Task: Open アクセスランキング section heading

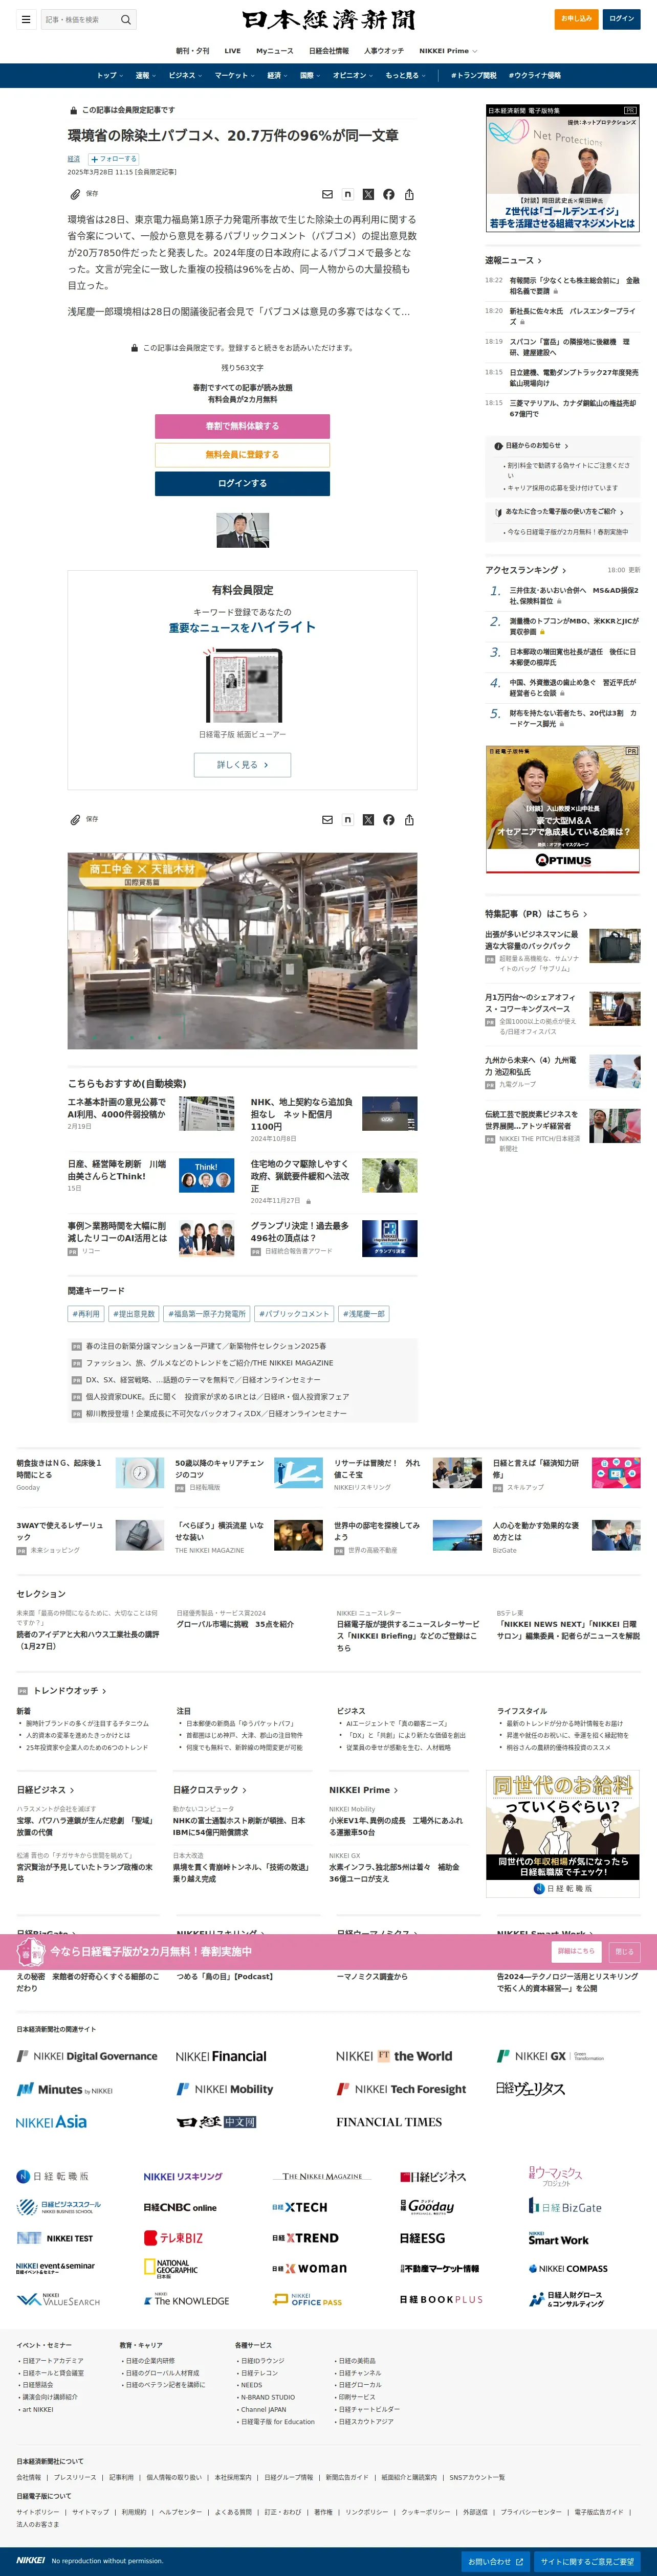Action: [x=526, y=570]
